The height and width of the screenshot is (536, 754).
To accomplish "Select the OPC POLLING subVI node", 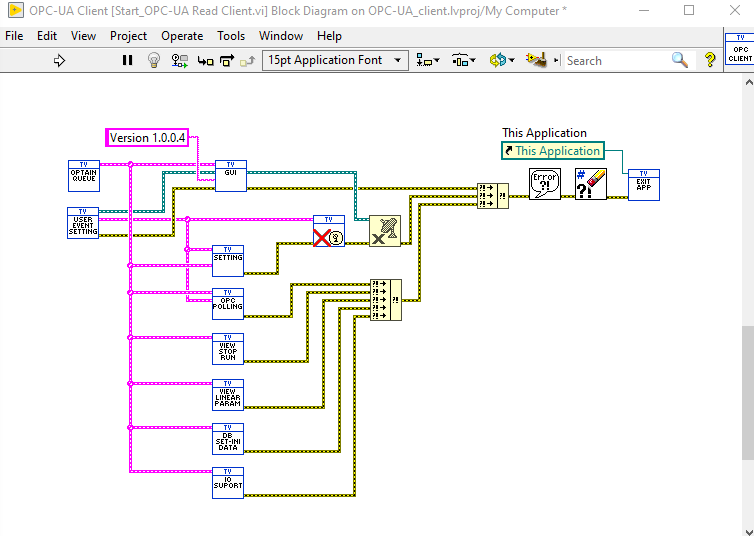I will [x=228, y=304].
